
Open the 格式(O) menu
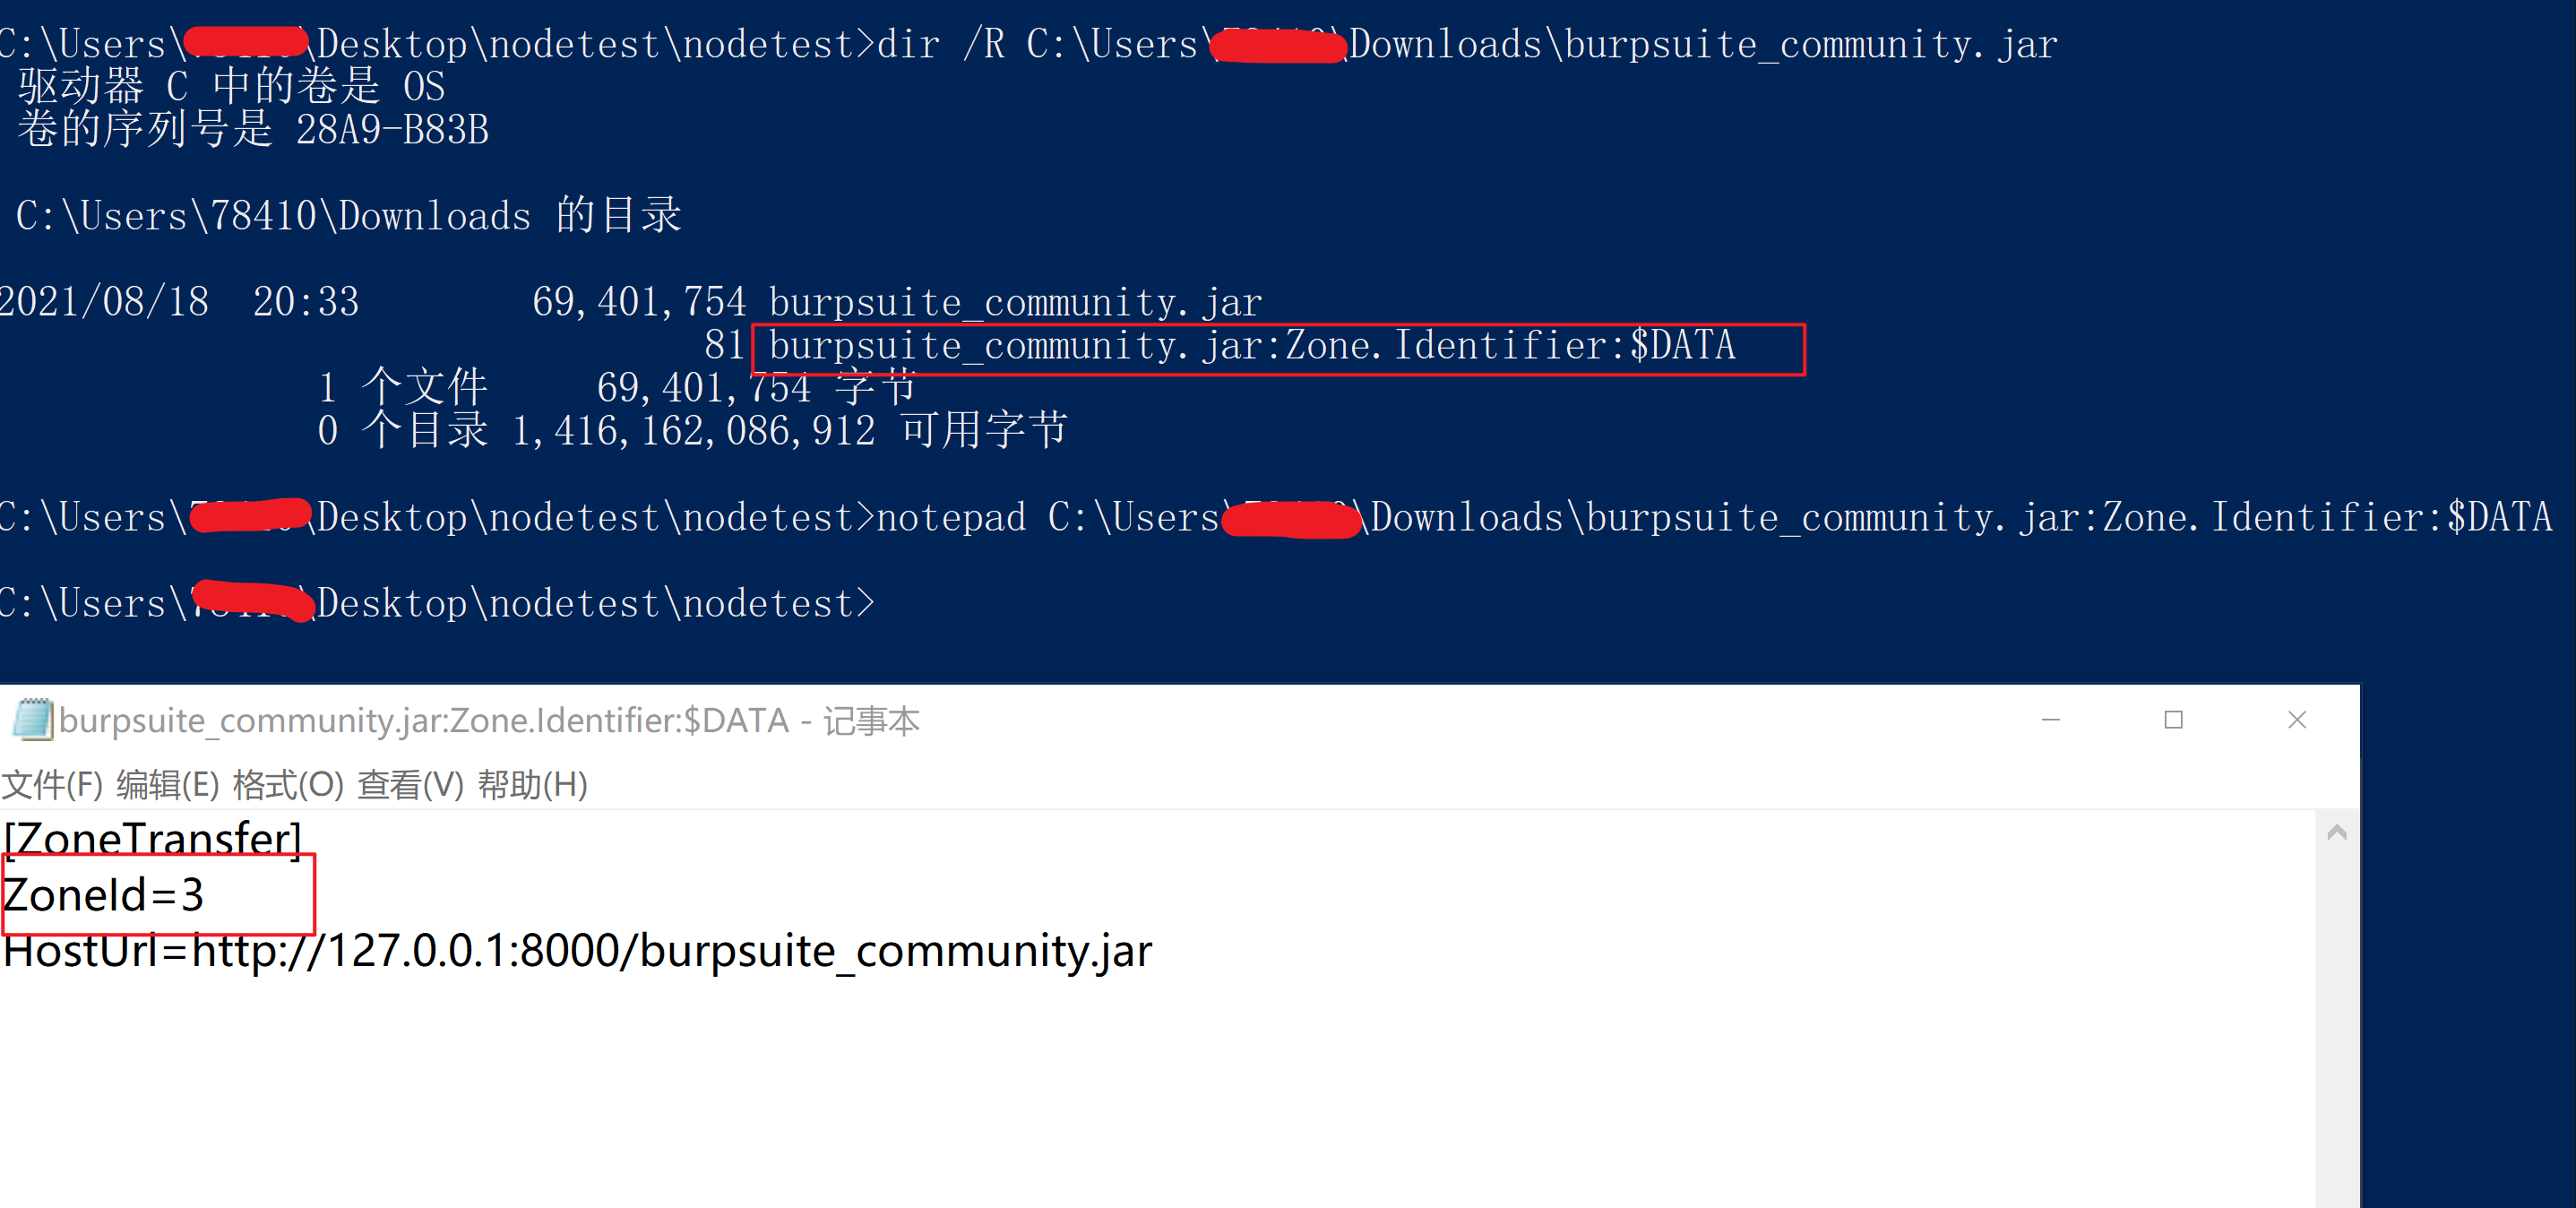(288, 785)
